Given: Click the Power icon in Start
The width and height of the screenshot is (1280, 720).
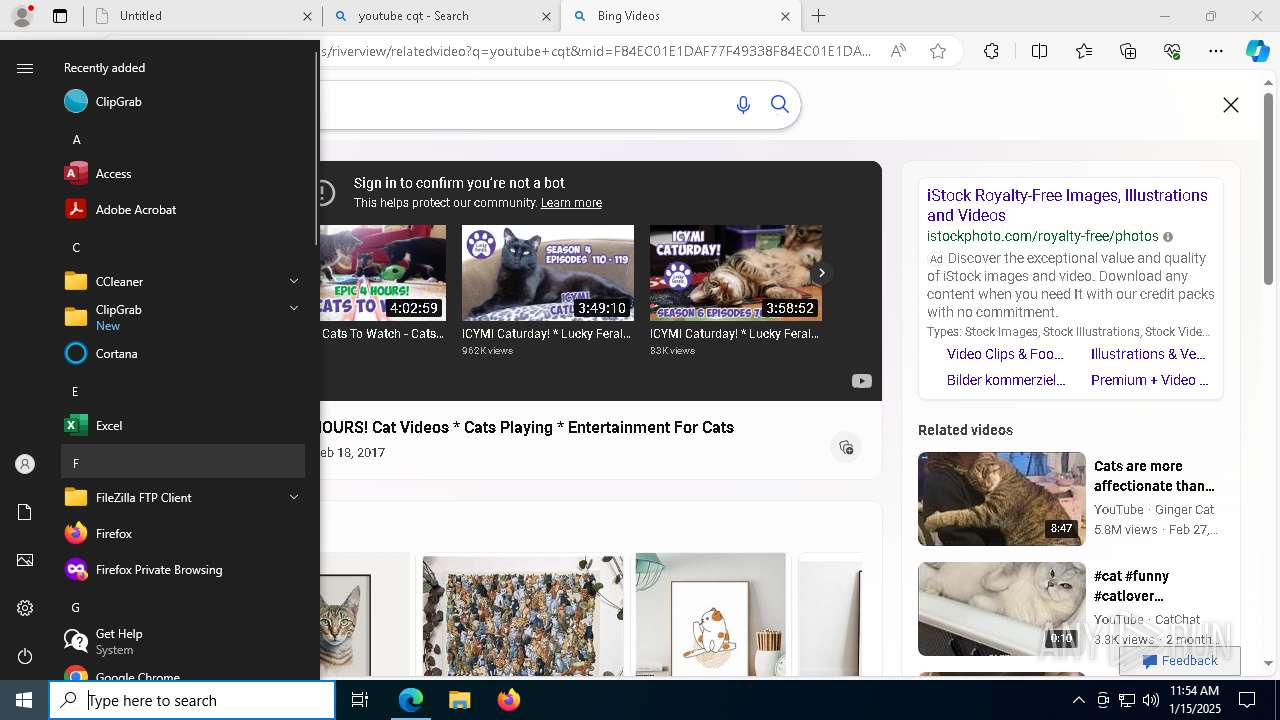Looking at the screenshot, I should pos(25,656).
